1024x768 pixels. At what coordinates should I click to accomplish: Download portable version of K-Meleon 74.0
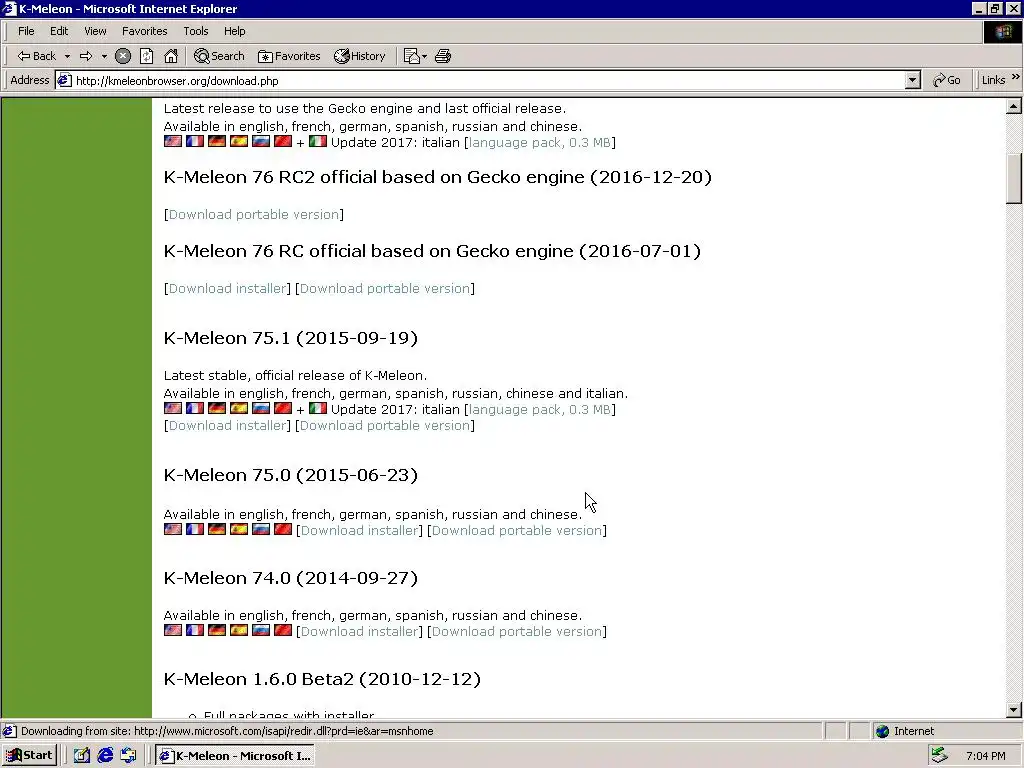517,632
